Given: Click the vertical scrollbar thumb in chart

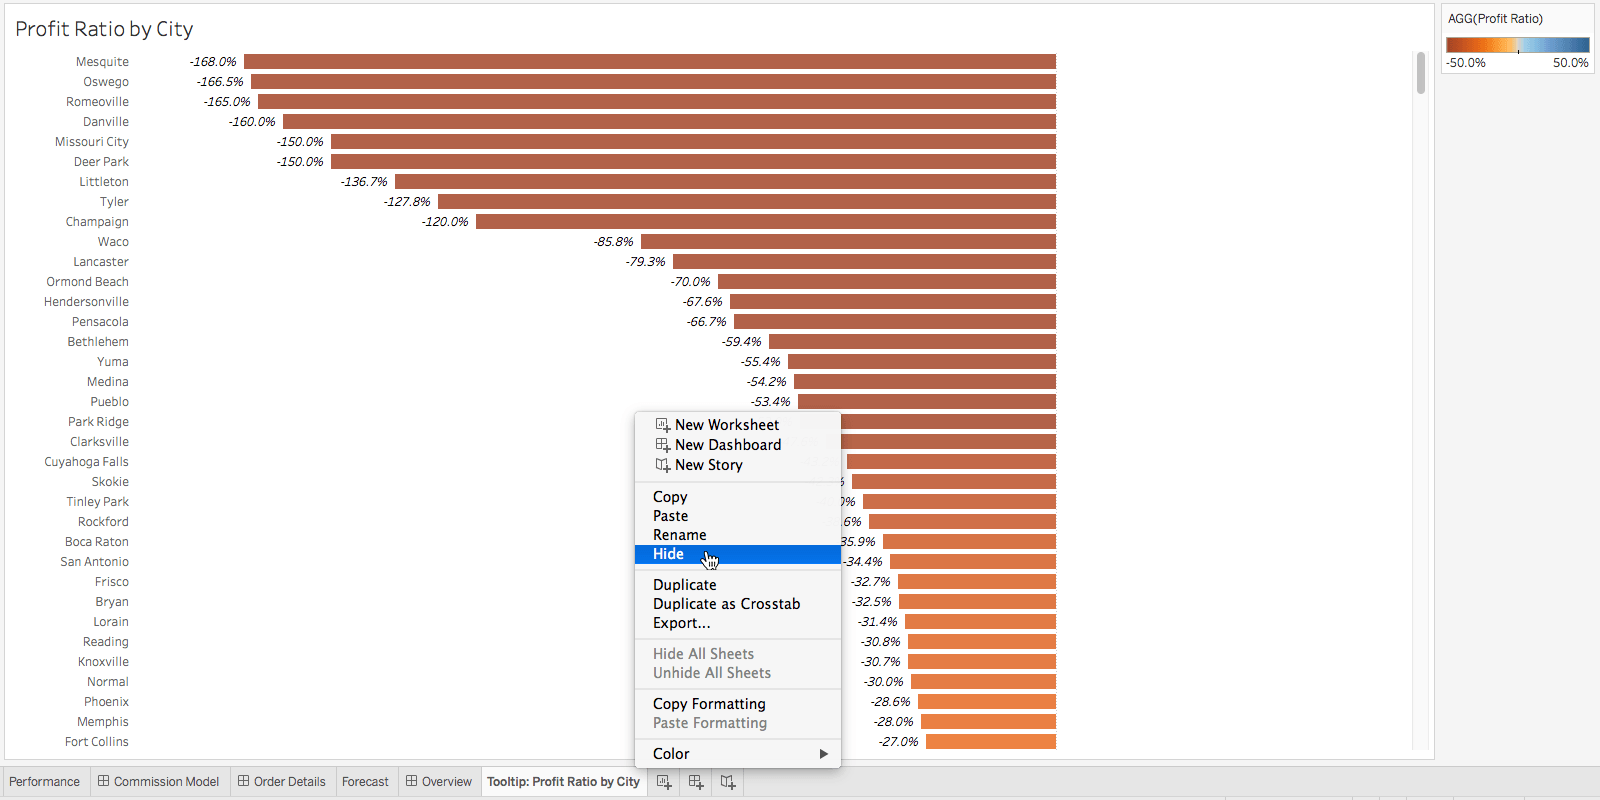Looking at the screenshot, I should click(x=1420, y=73).
